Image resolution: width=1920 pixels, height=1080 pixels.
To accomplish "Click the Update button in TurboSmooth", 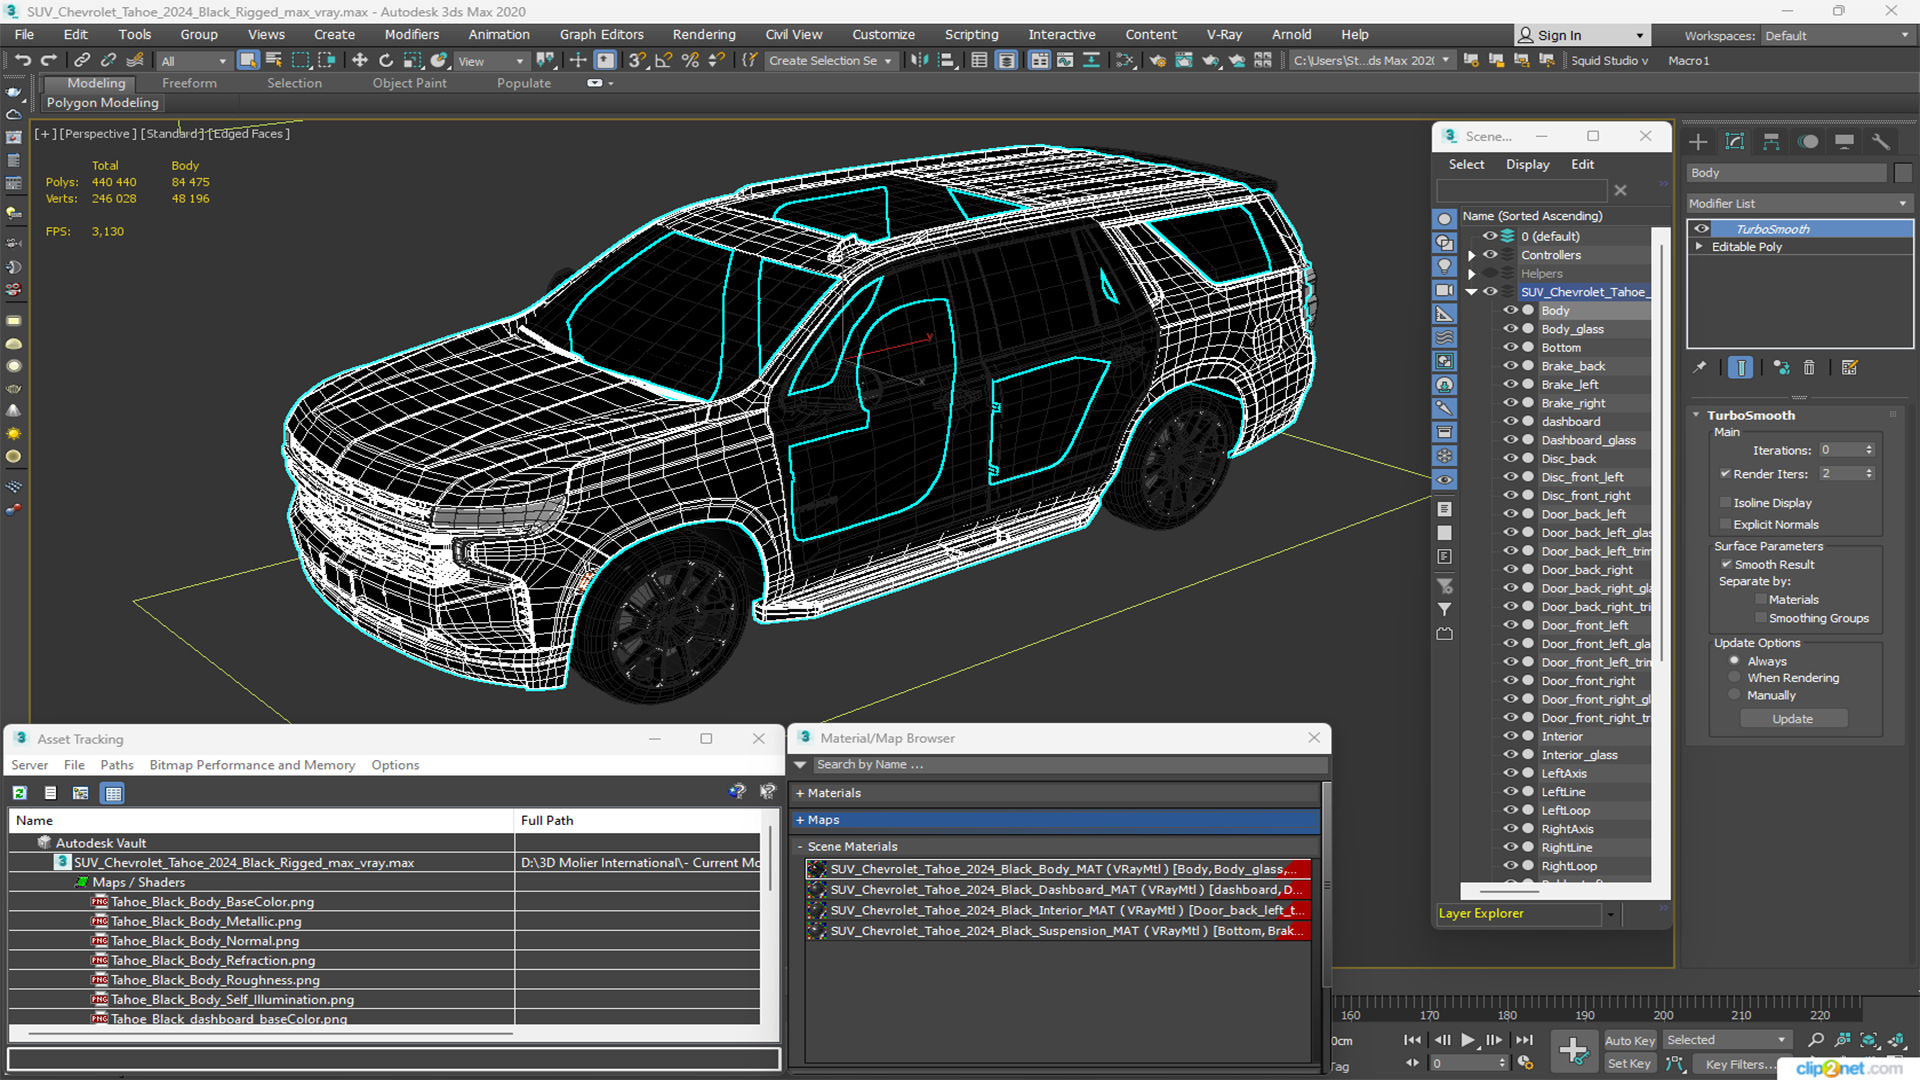I will (x=1793, y=719).
